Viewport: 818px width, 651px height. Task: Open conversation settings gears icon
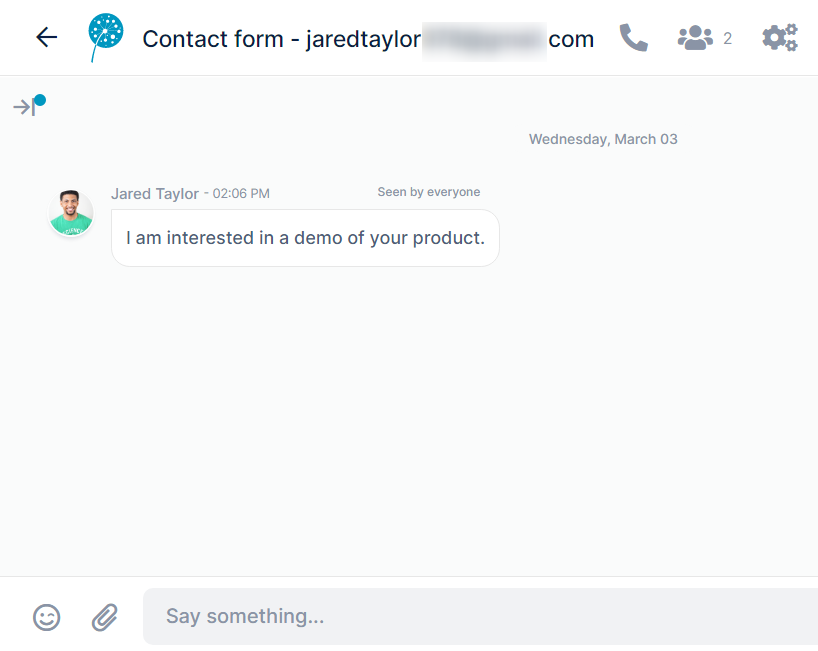click(780, 38)
